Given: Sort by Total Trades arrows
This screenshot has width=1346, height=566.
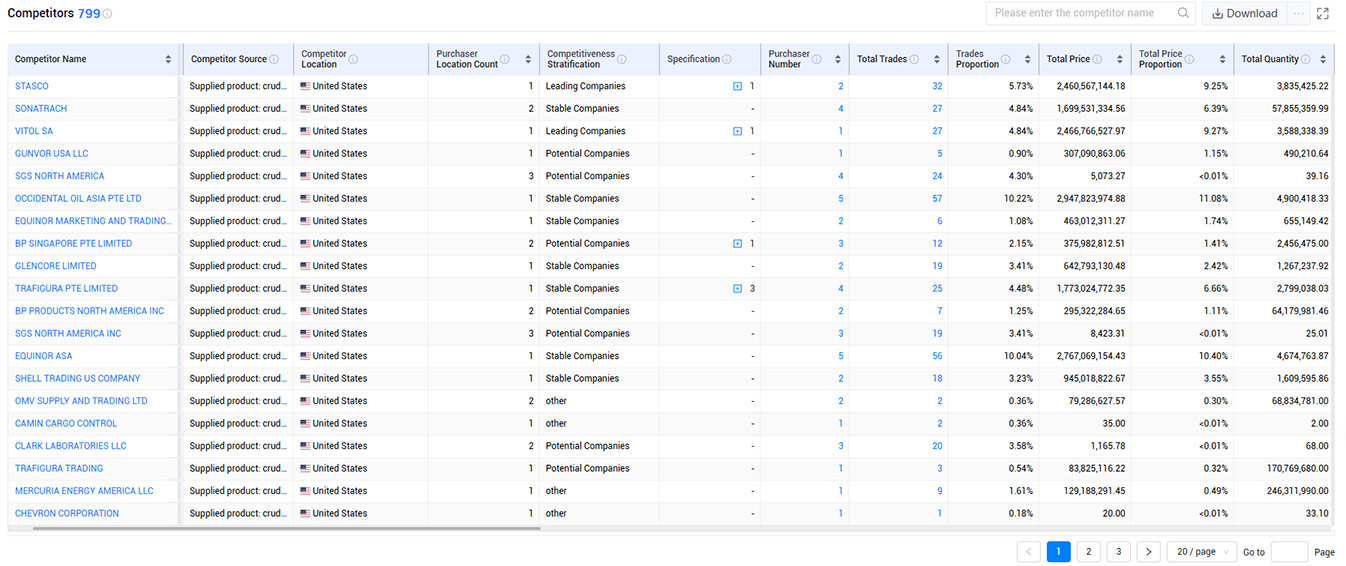Looking at the screenshot, I should point(936,60).
